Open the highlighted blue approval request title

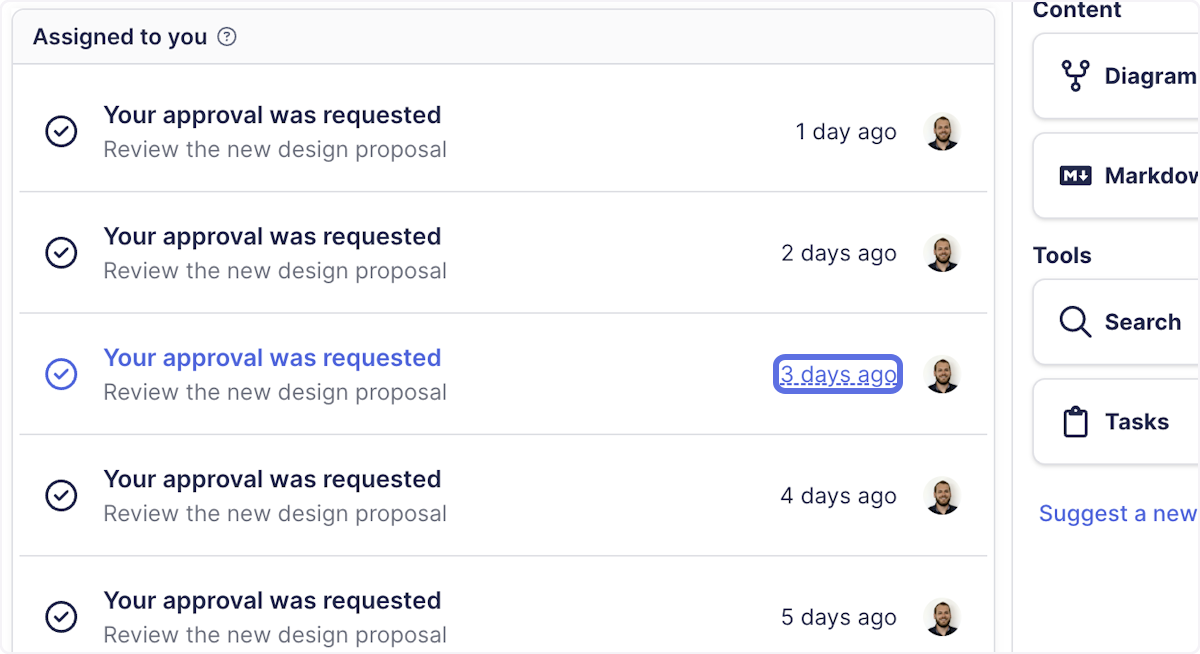coord(272,358)
